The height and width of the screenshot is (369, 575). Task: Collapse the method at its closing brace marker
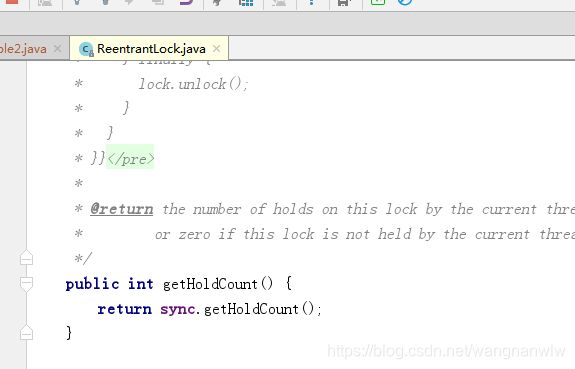pos(26,333)
